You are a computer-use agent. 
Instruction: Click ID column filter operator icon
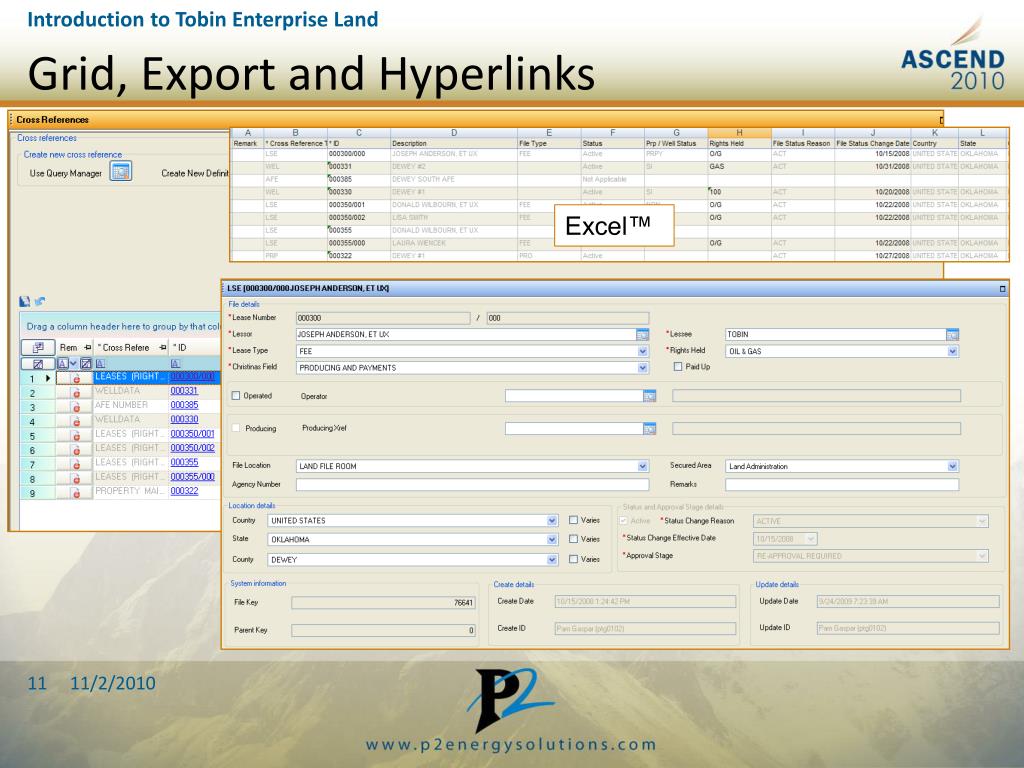[176, 364]
